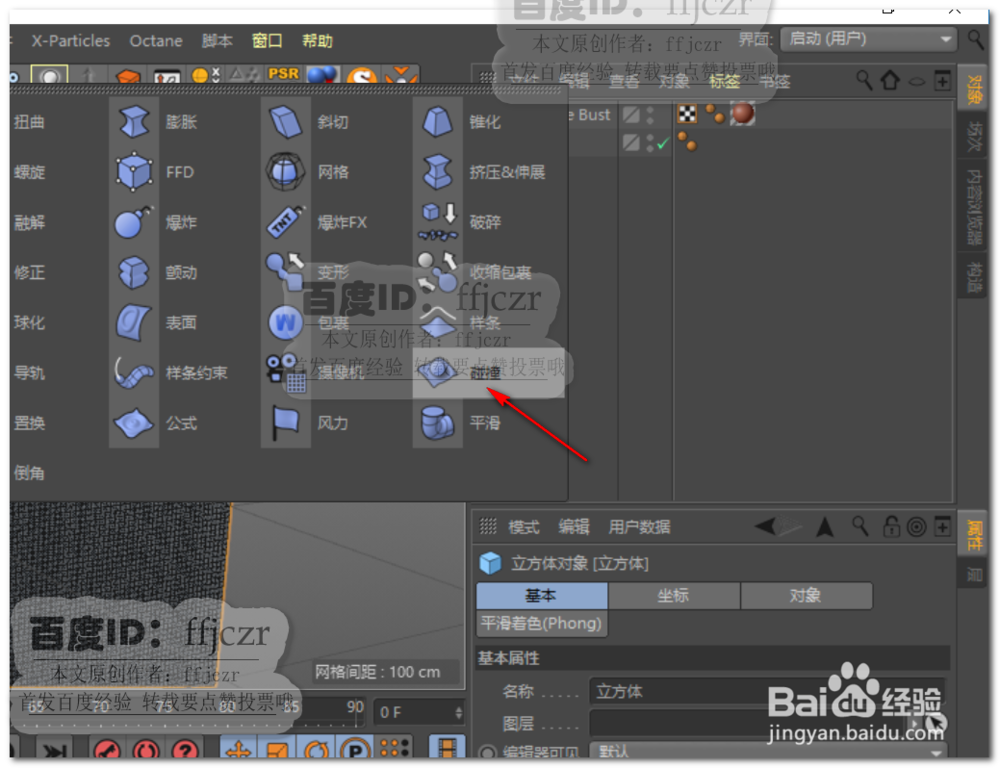Select the 斜切 (Shear) deformer icon
The height and width of the screenshot is (768, 1000).
pyautogui.click(x=286, y=121)
